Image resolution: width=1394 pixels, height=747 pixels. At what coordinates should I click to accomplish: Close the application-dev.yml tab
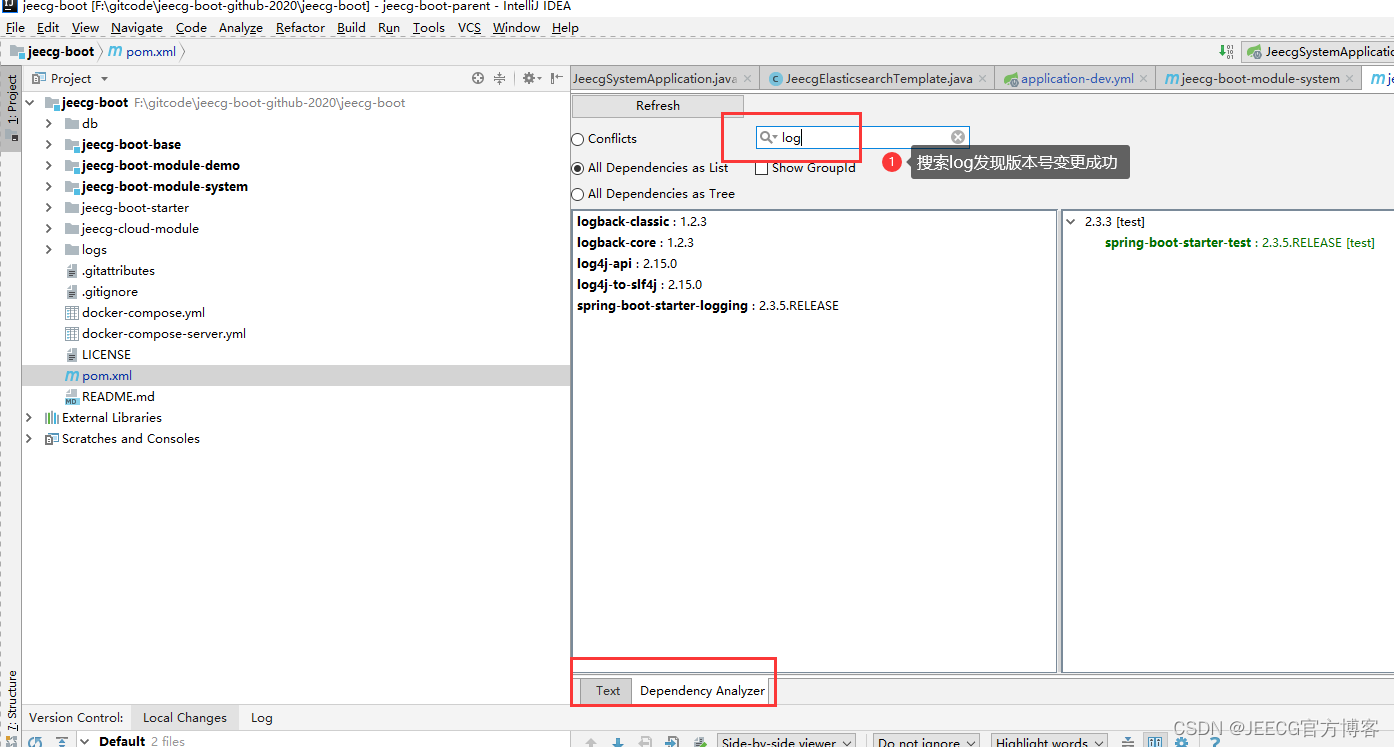[x=1144, y=79]
